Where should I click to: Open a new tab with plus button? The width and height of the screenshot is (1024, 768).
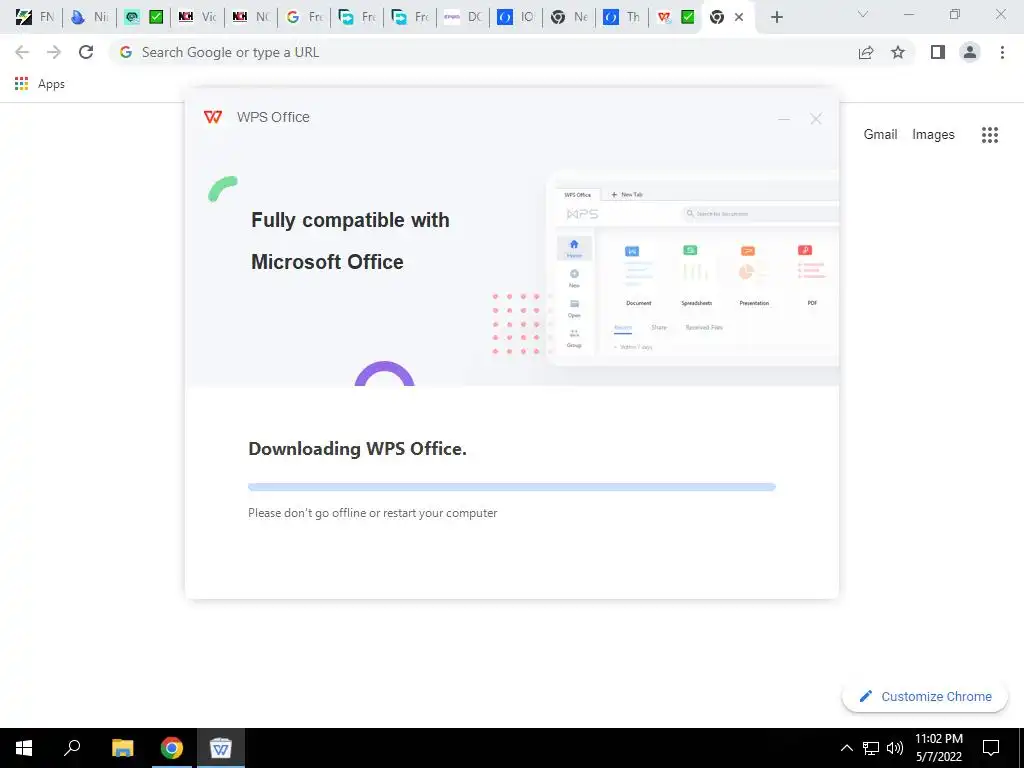[x=776, y=18]
